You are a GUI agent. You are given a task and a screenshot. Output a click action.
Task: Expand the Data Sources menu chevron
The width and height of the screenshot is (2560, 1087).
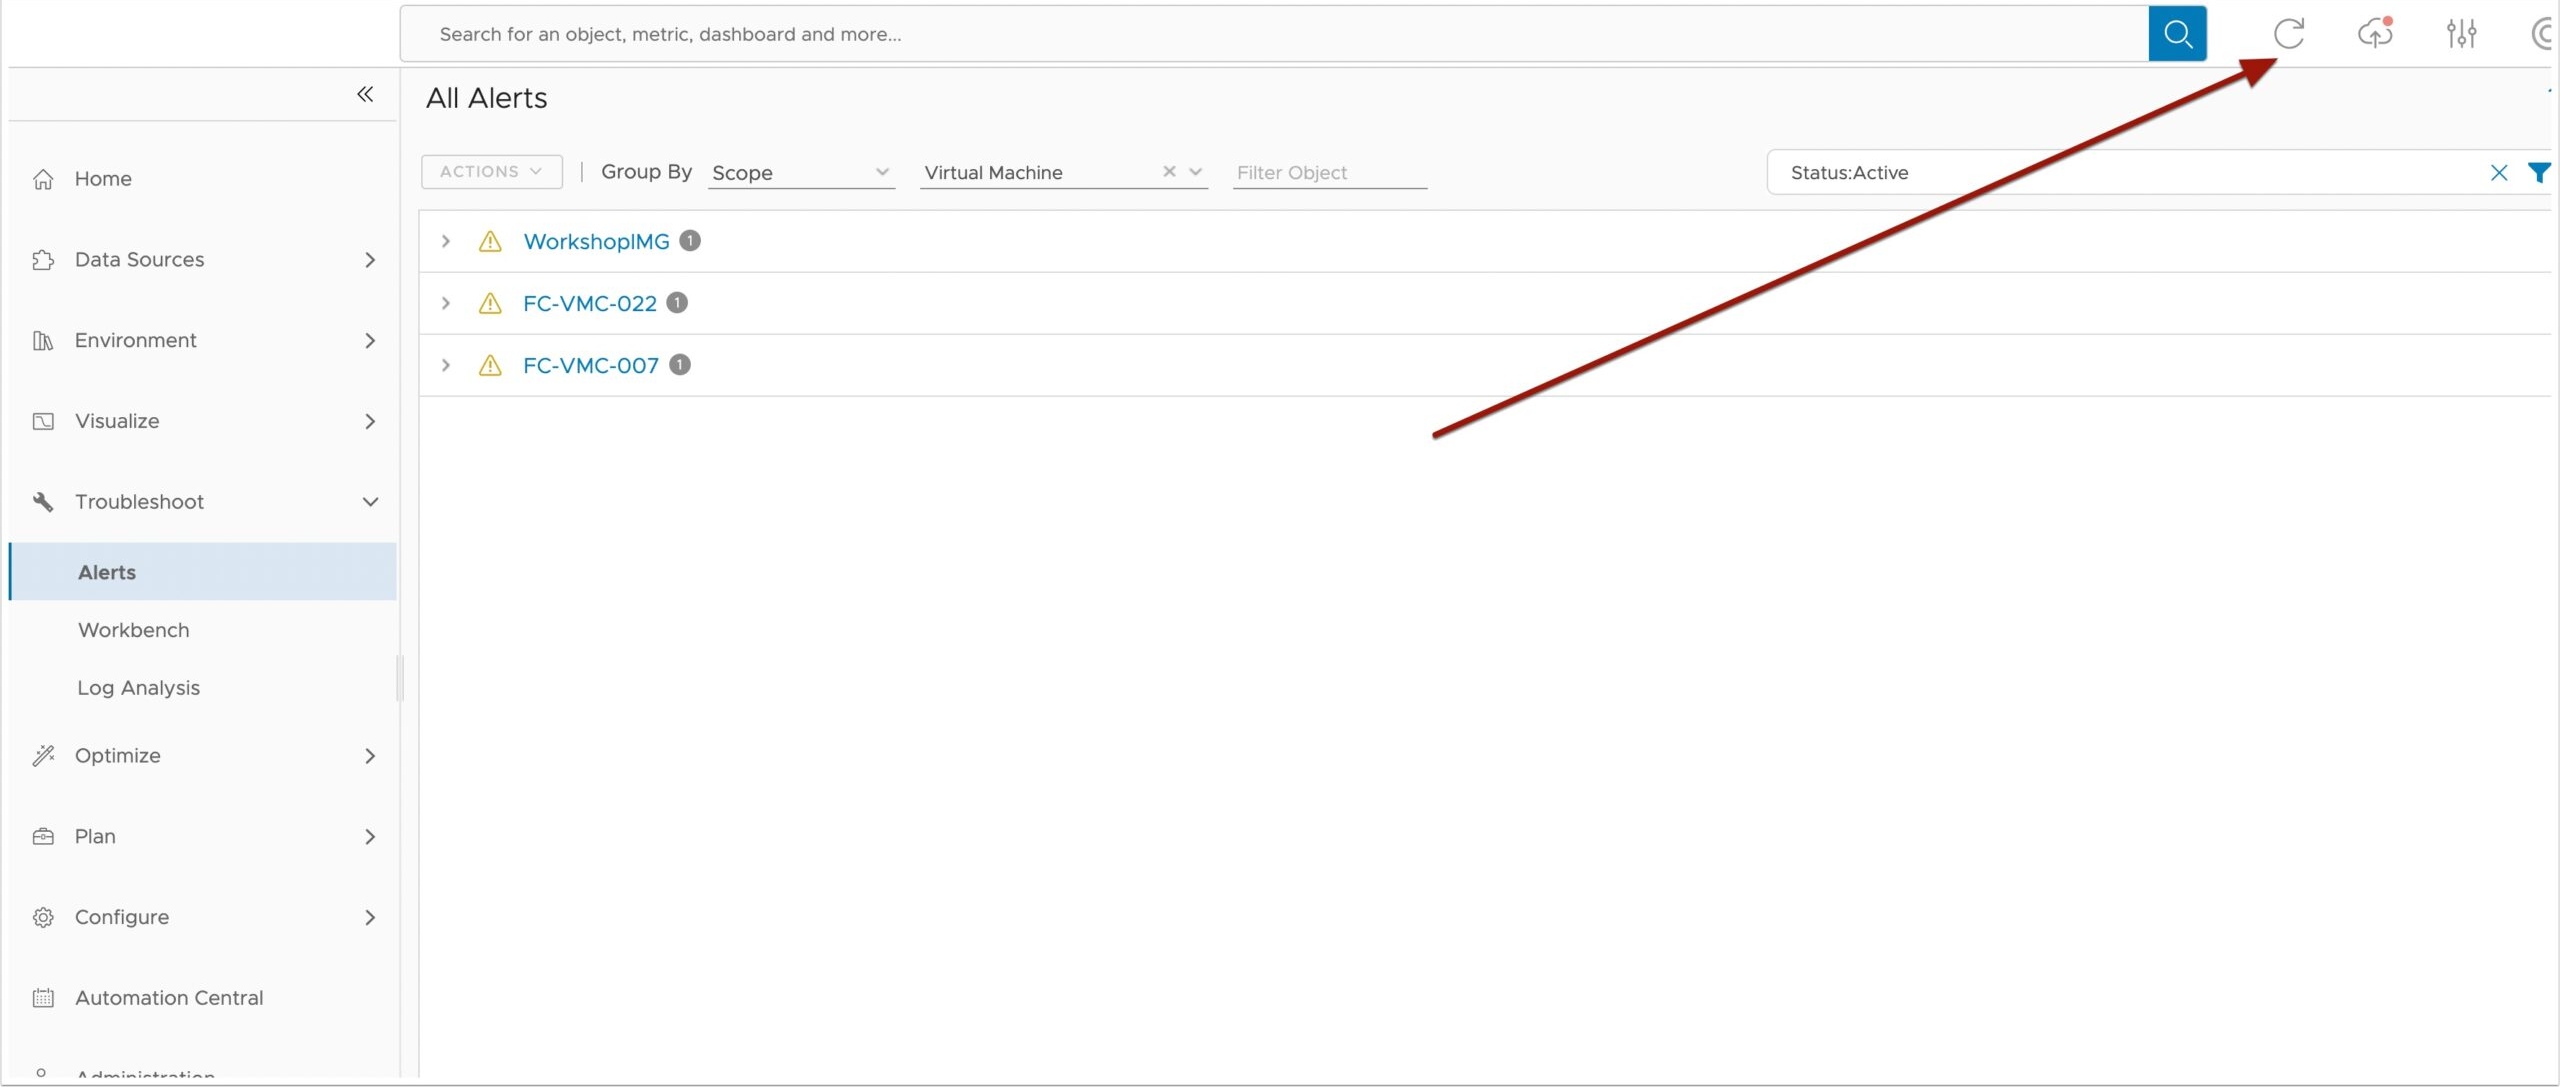point(370,260)
